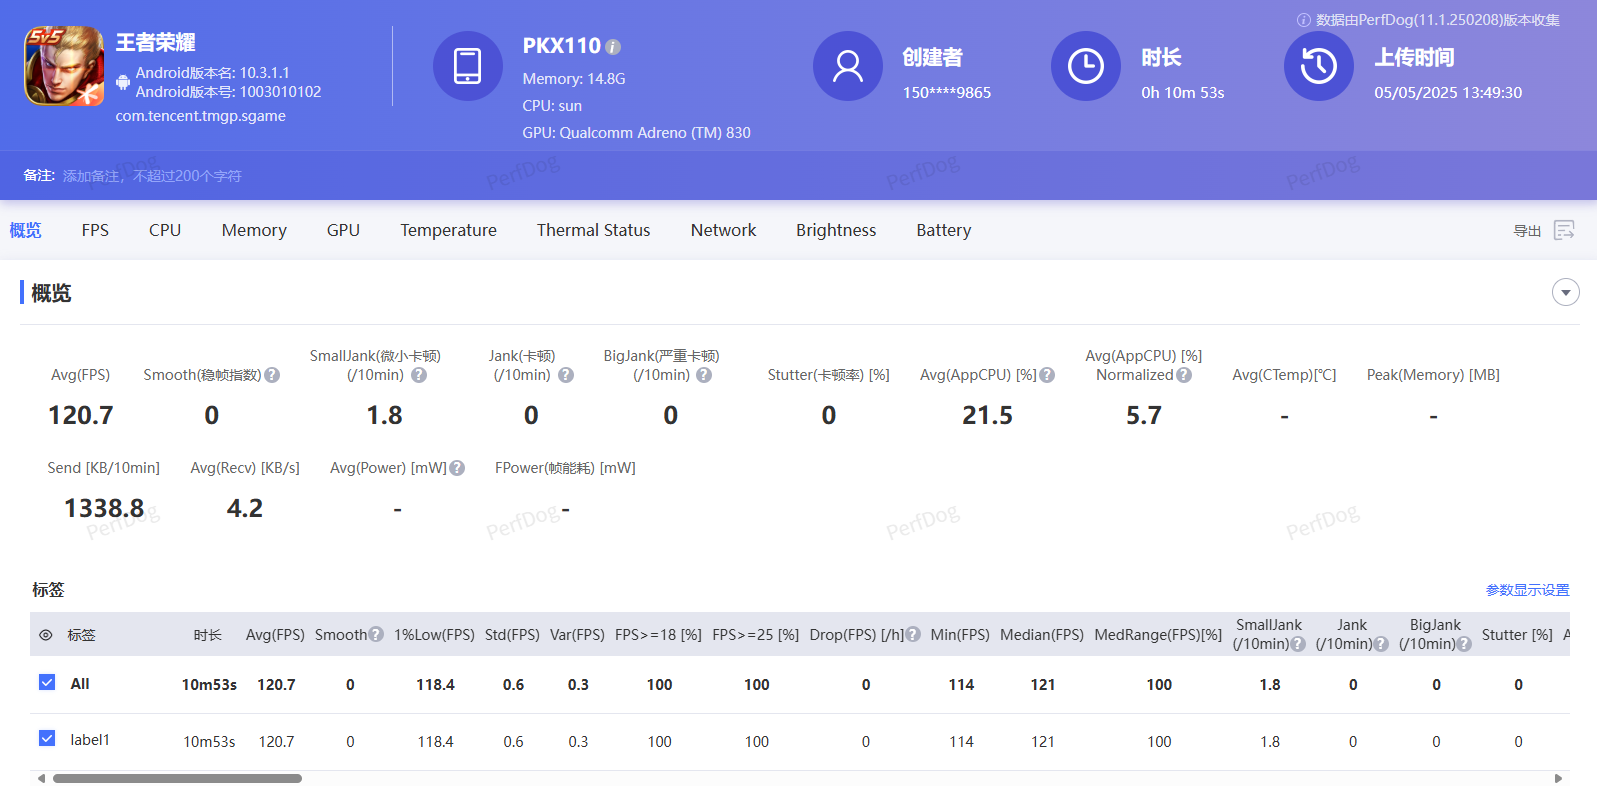The width and height of the screenshot is (1597, 792).
Task: Collapse the 概览 section with round arrow
Action: pos(1566,292)
